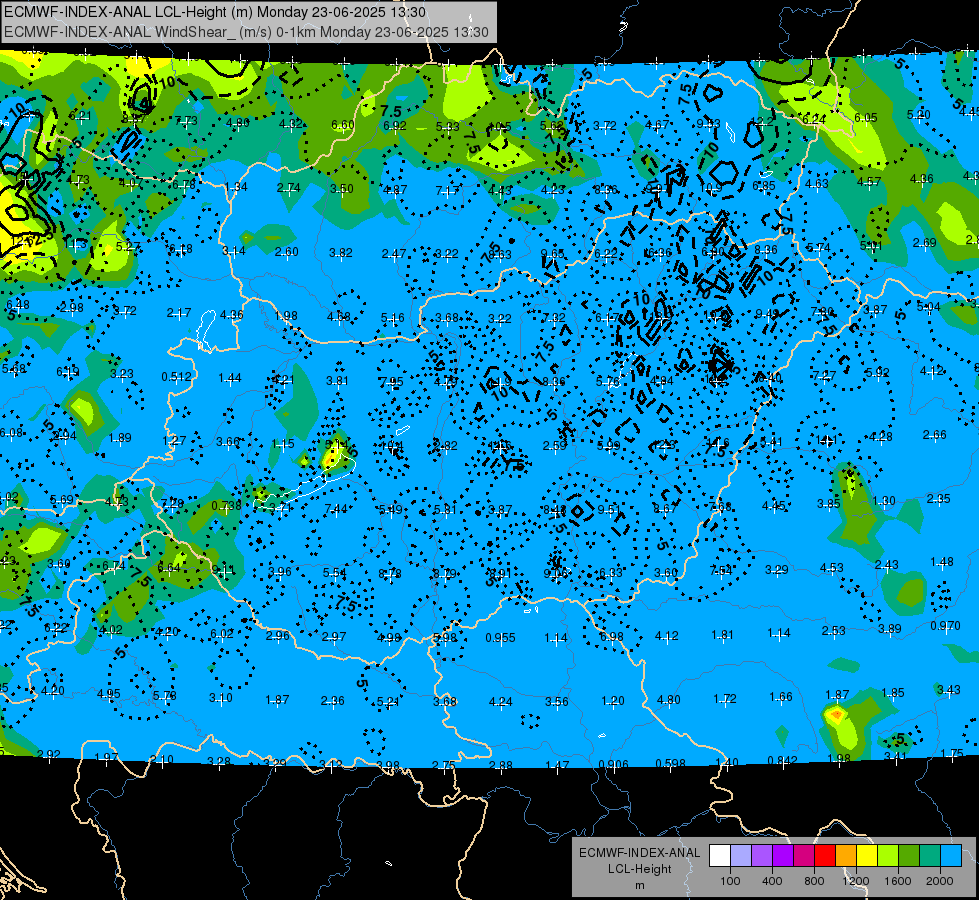This screenshot has width=979, height=900.
Task: Click the wind shear value '6.60'
Action: click(342, 125)
